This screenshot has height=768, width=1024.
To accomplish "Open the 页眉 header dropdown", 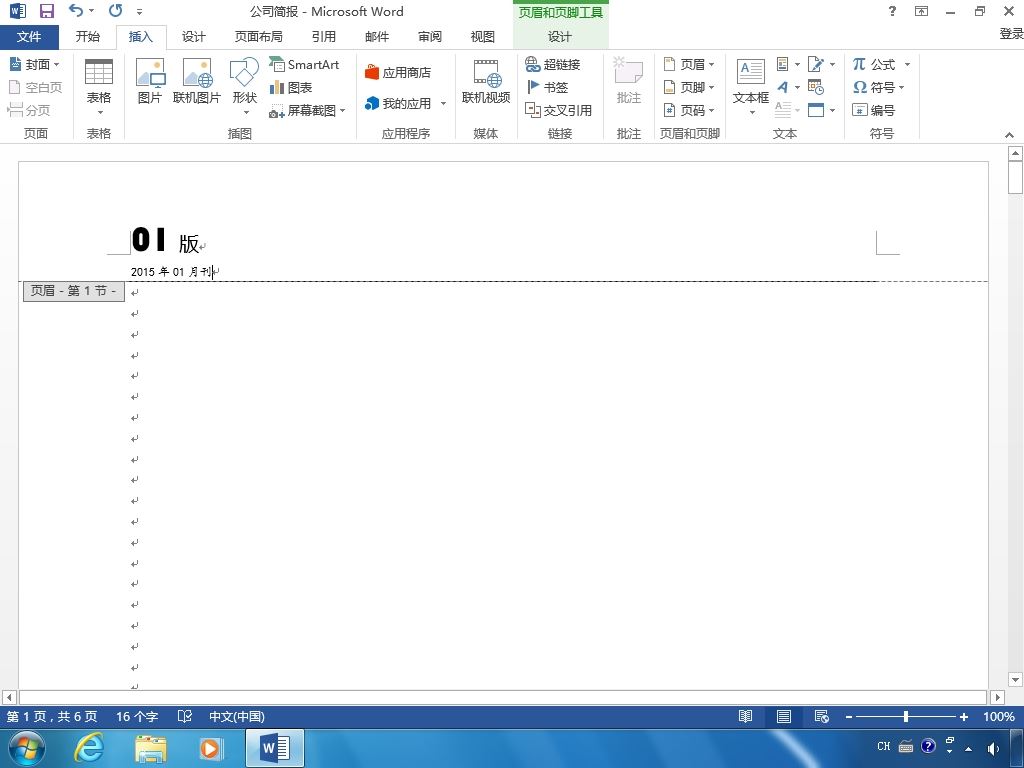I will 689,64.
